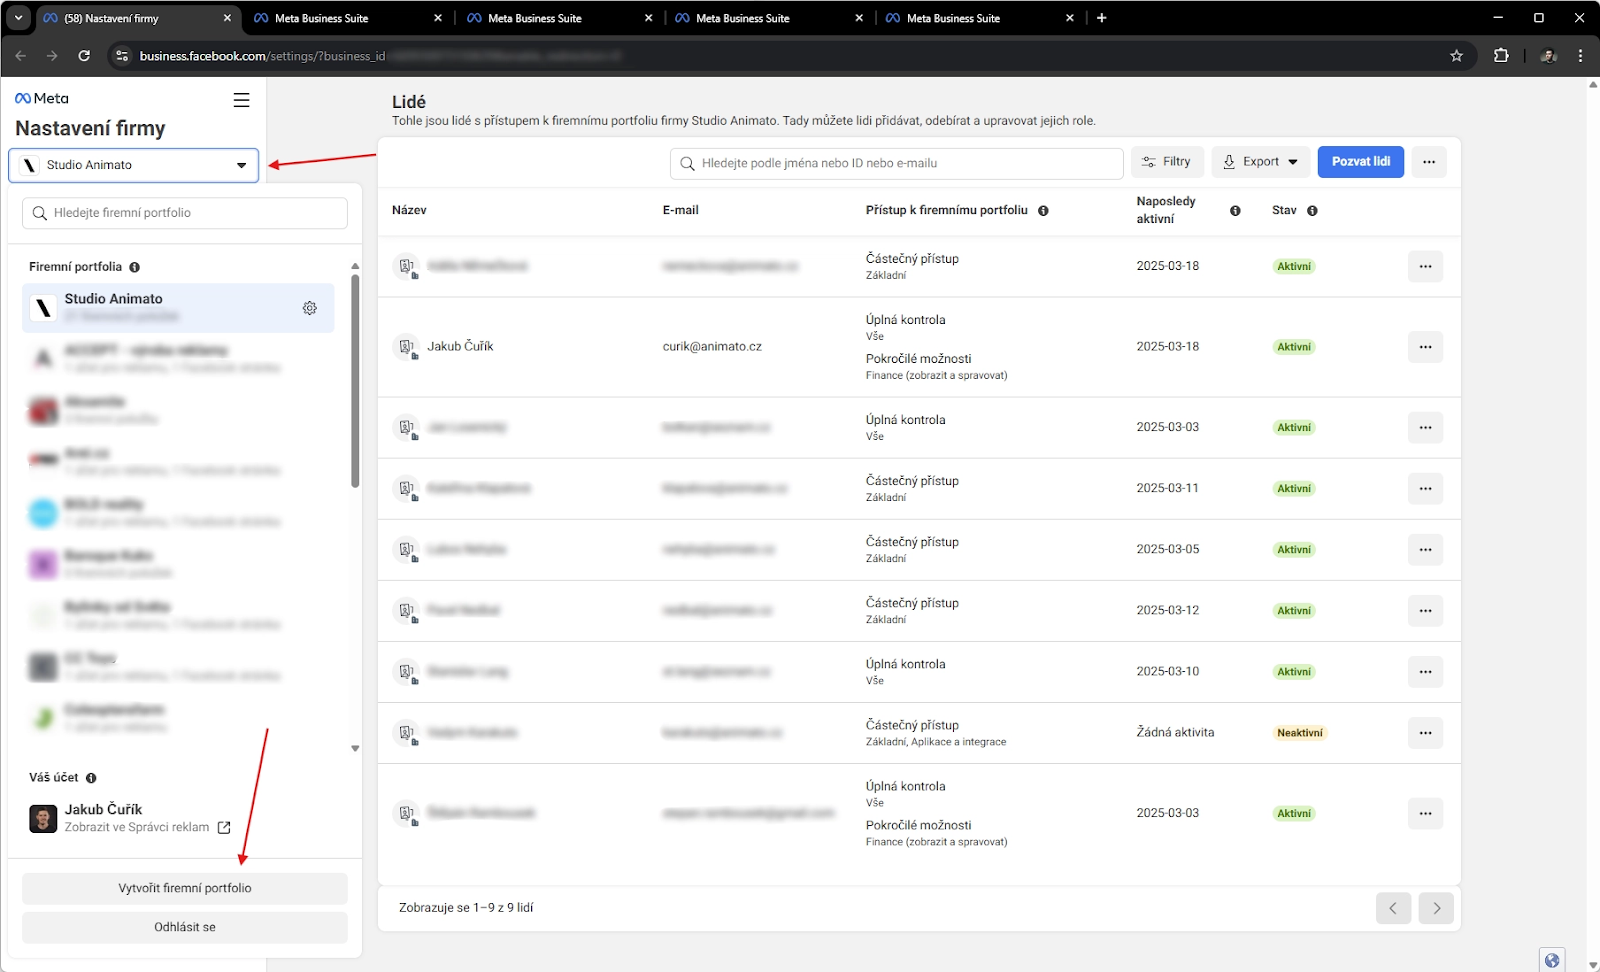The image size is (1600, 972).
Task: Click the Meta logo
Action: coord(42,98)
